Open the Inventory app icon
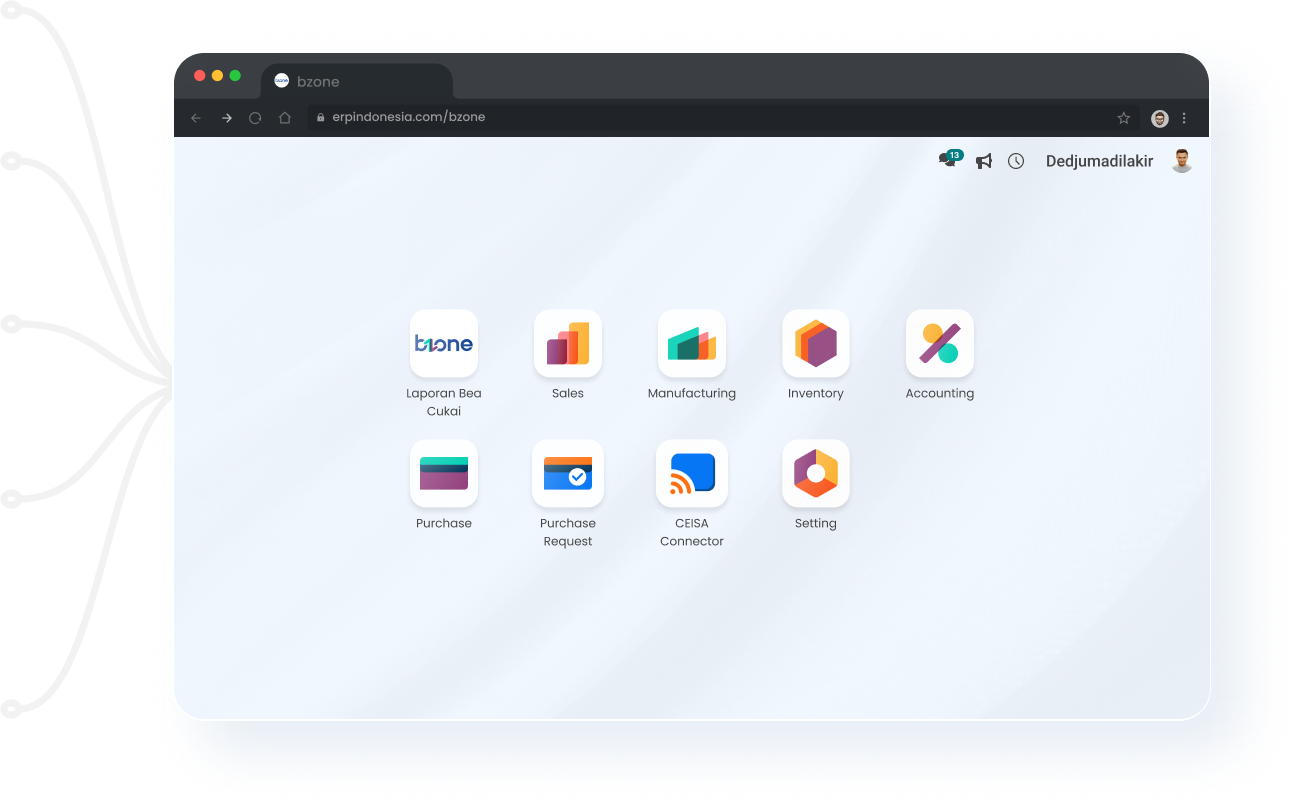This screenshot has width=1301, height=811. click(x=816, y=343)
